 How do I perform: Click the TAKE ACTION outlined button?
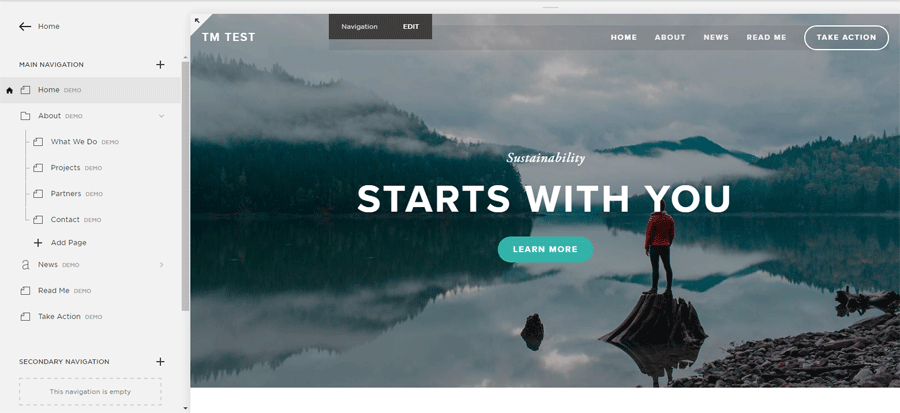846,37
